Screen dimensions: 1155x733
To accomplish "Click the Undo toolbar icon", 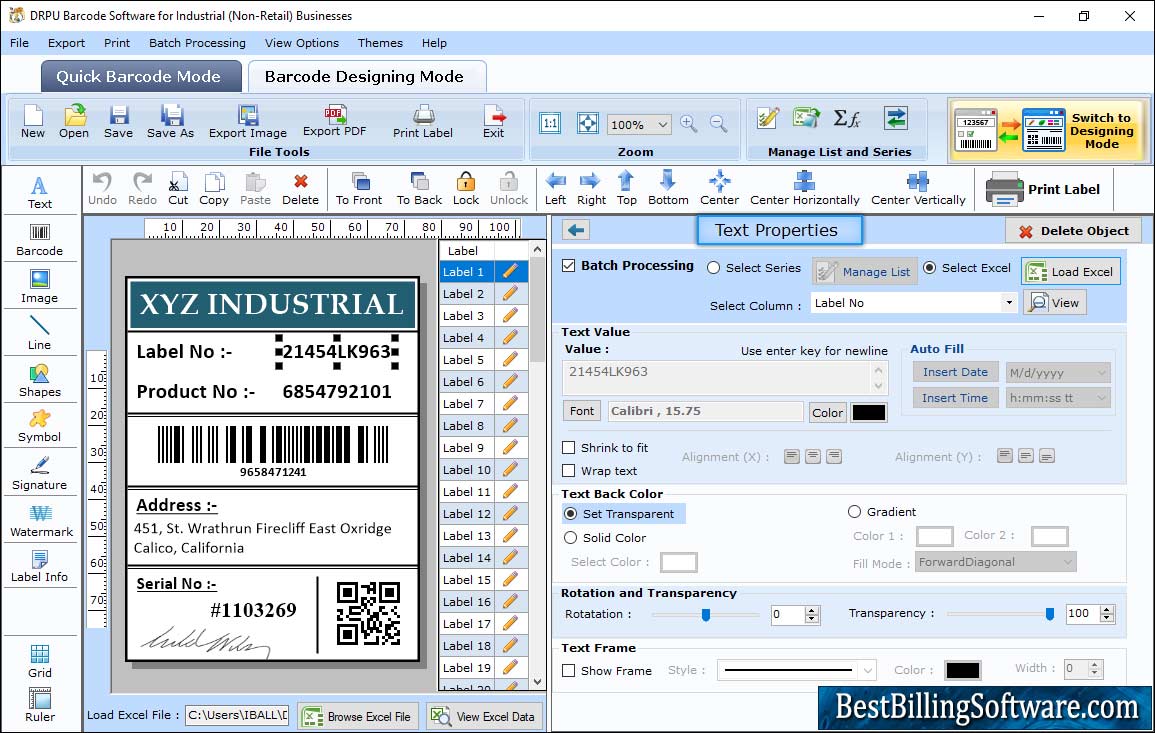I will pyautogui.click(x=102, y=189).
